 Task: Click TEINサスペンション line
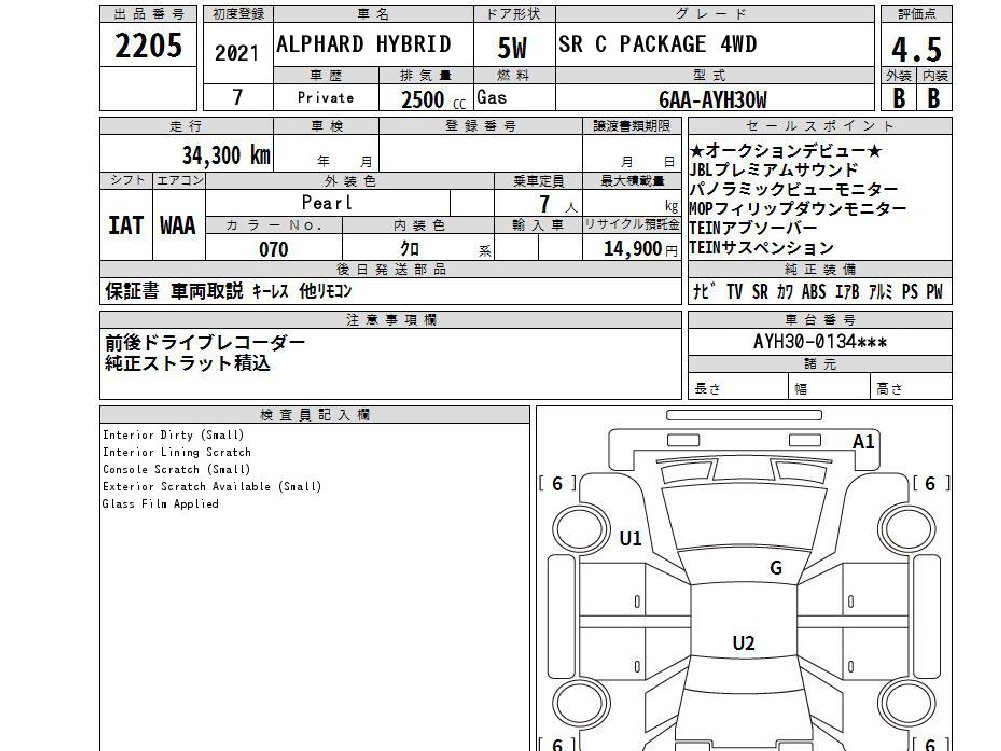pyautogui.click(x=762, y=247)
